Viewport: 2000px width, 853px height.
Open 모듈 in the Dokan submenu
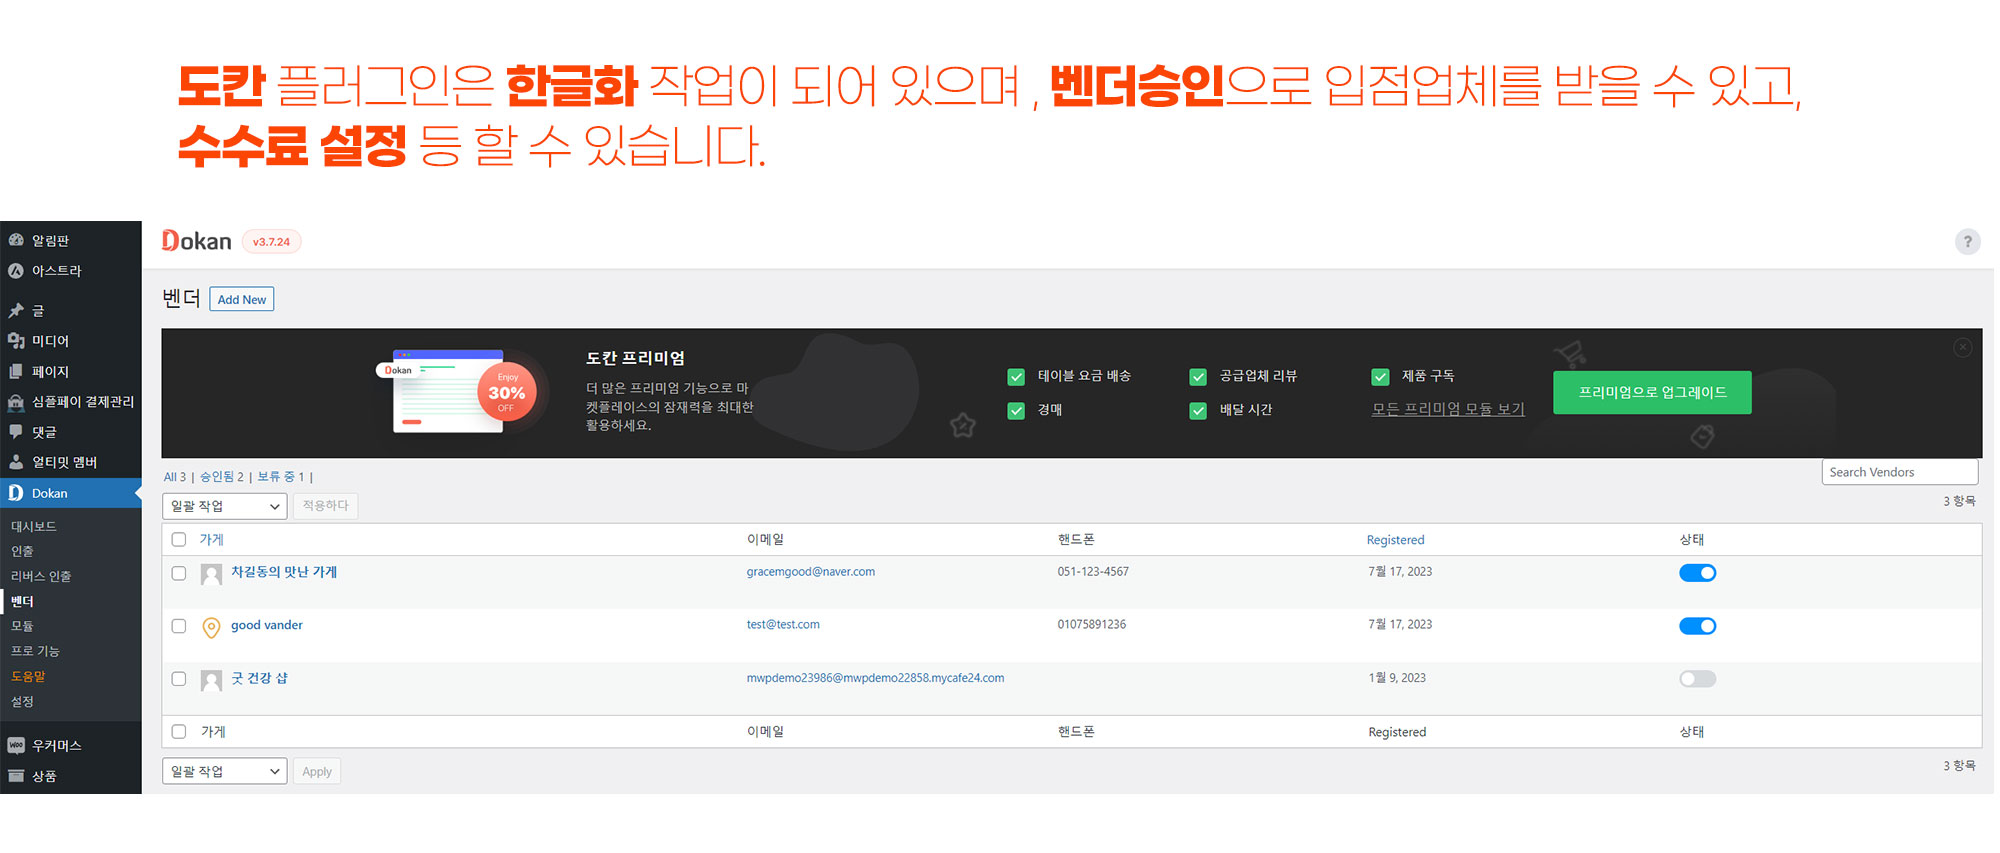pyautogui.click(x=22, y=626)
